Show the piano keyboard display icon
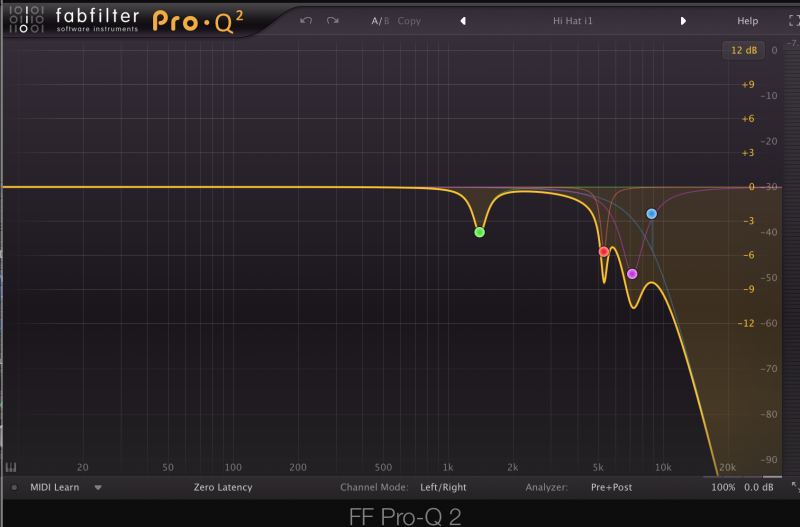The image size is (800, 527). 11,467
